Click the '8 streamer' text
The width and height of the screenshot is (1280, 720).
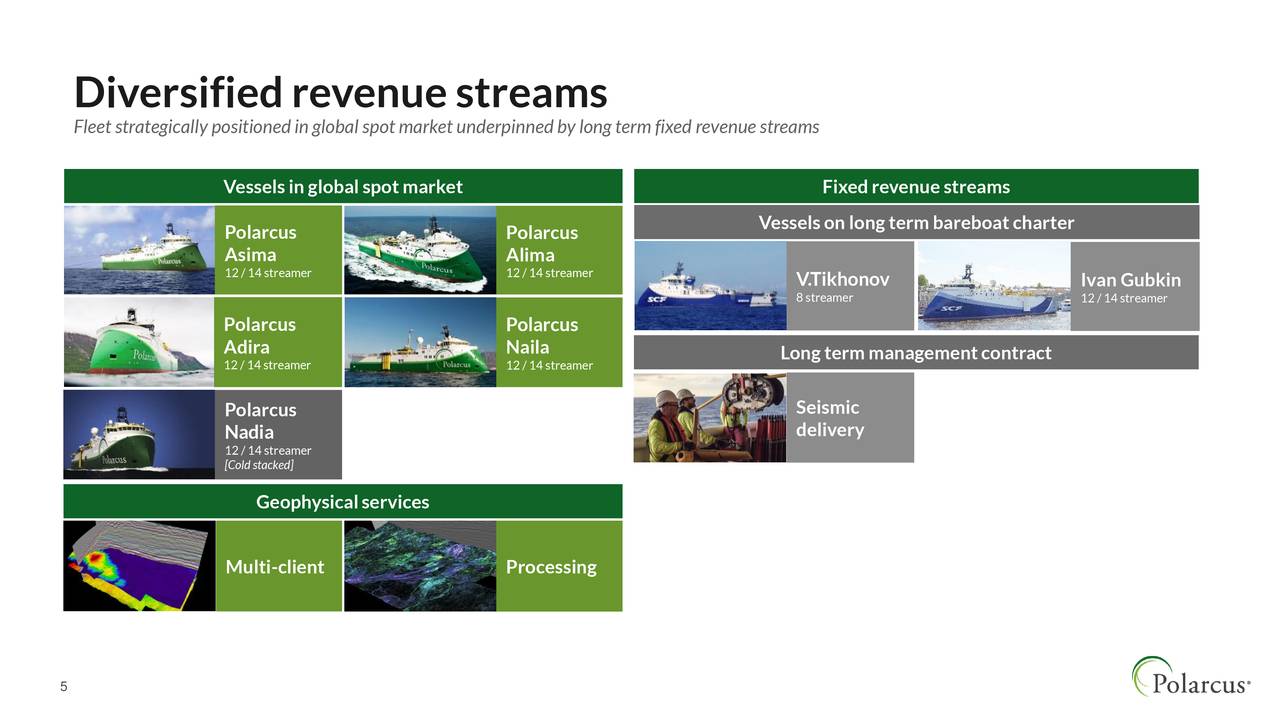[x=824, y=298]
